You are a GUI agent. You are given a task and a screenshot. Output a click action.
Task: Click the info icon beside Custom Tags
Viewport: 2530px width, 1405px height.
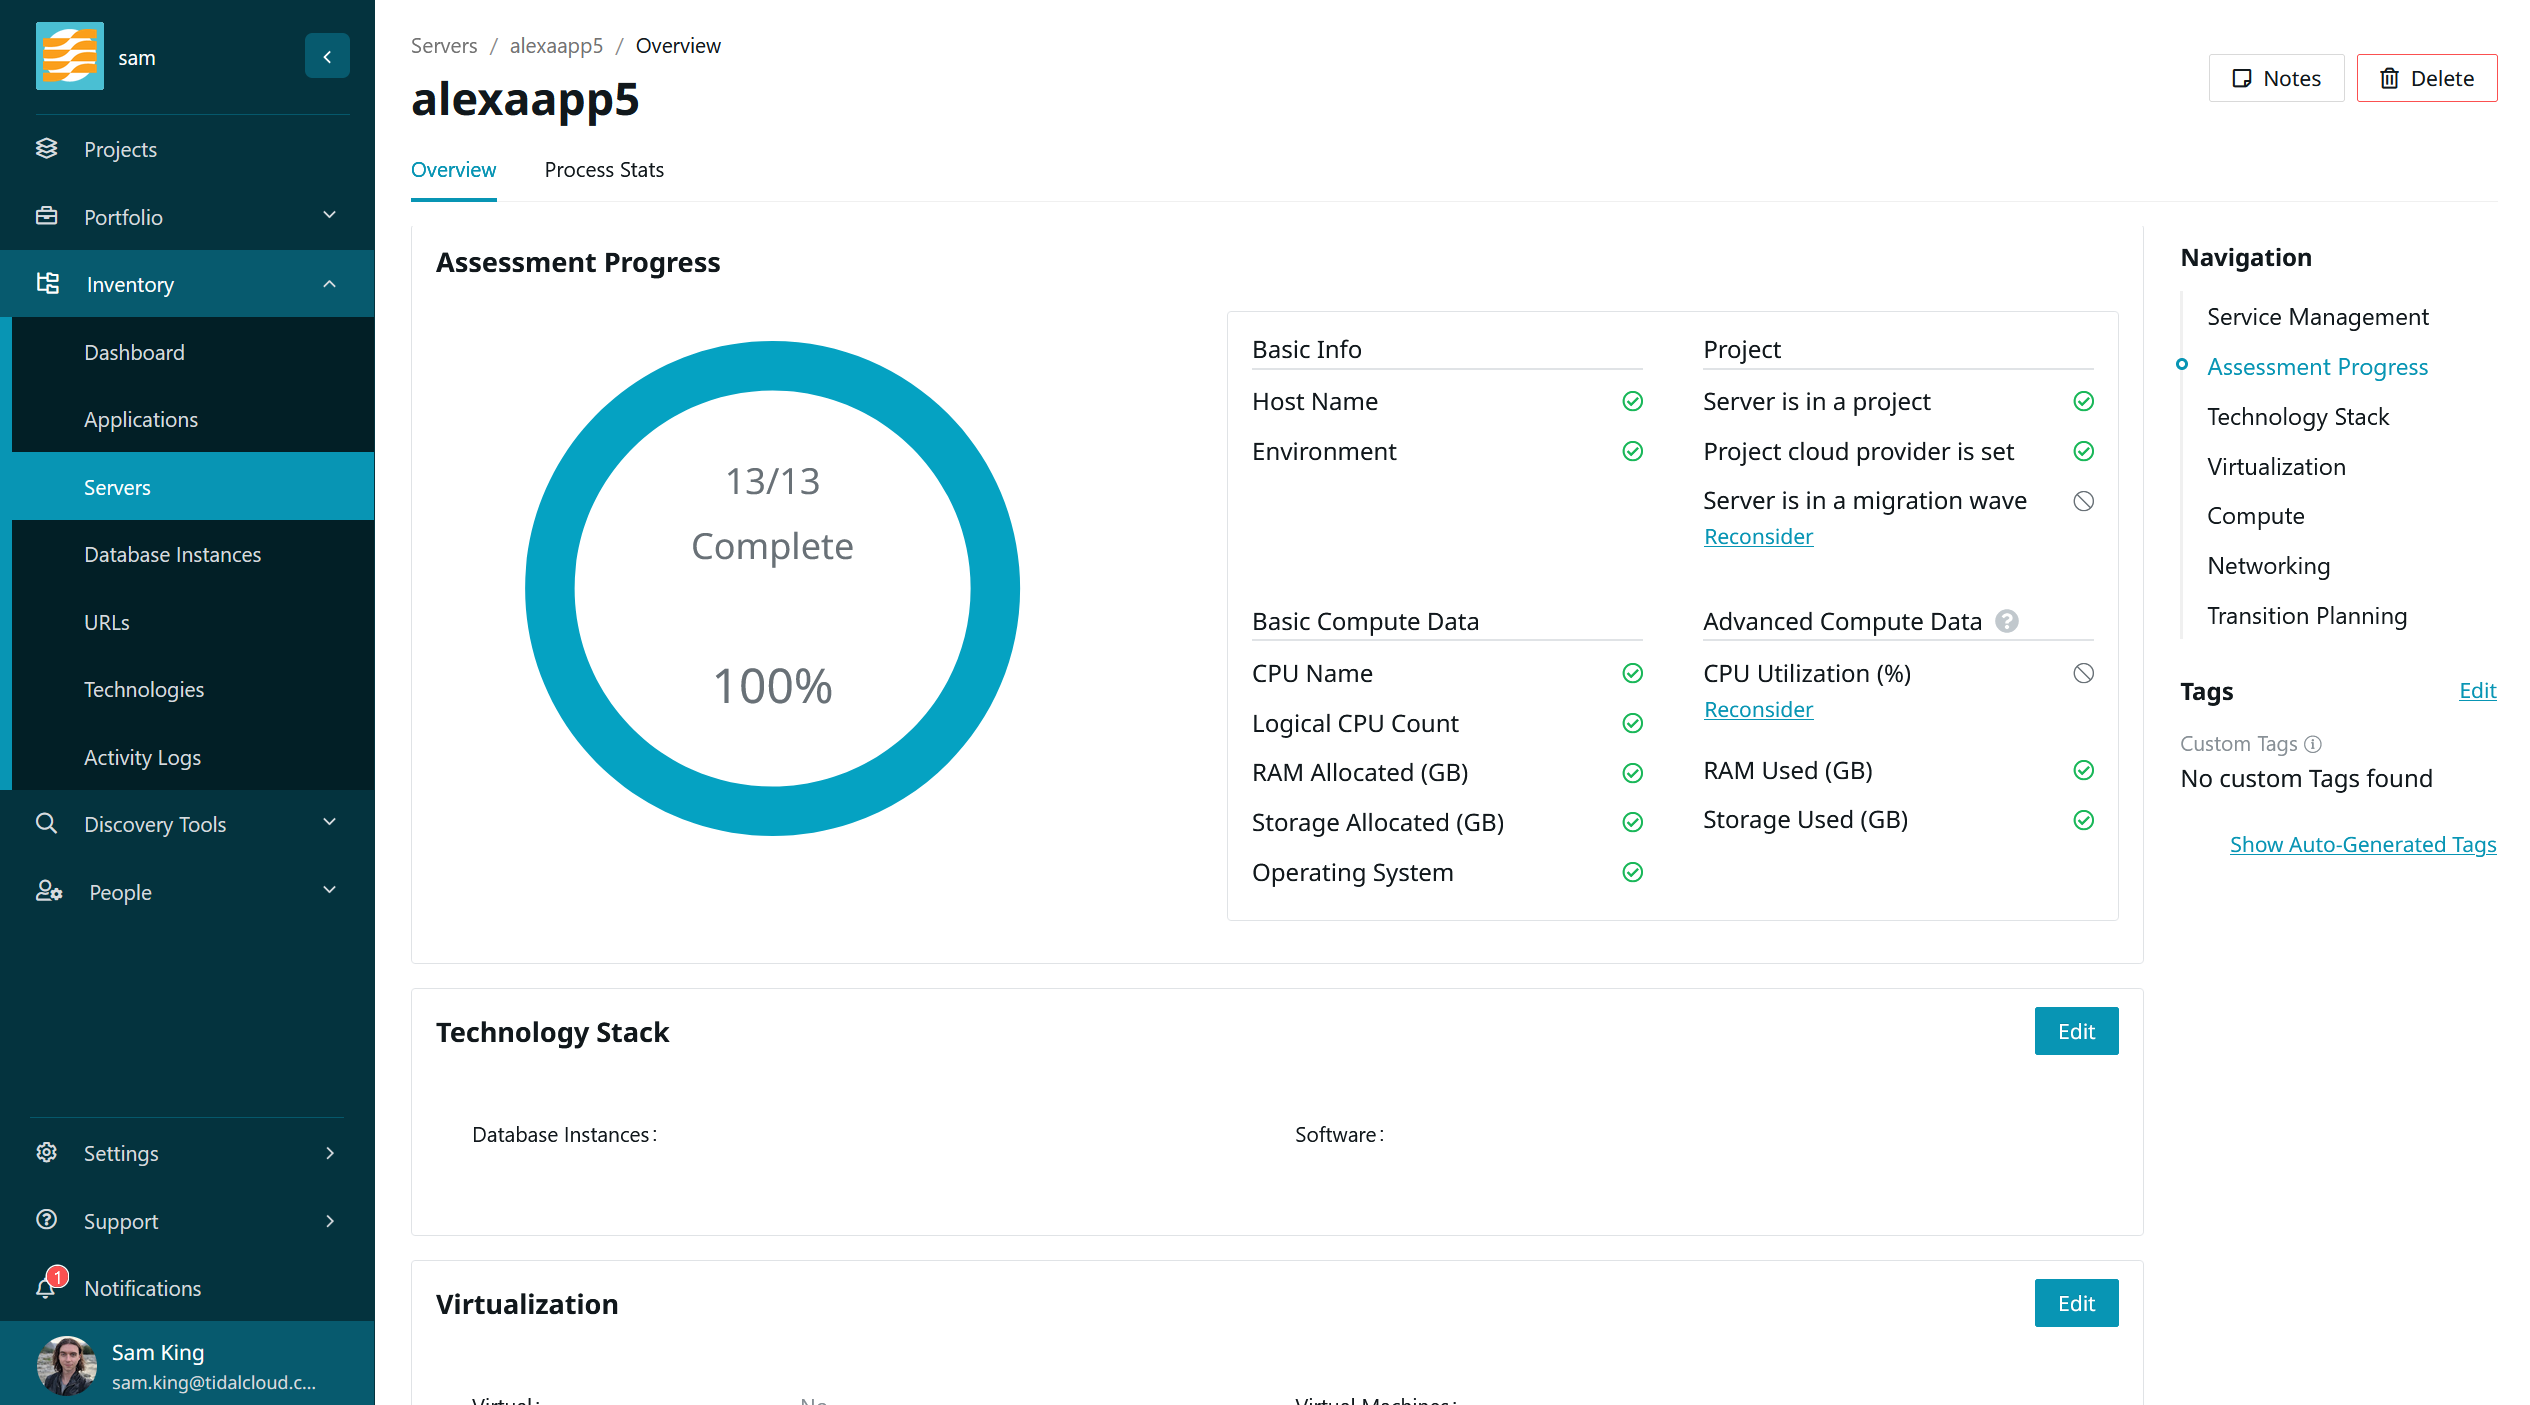tap(2313, 744)
